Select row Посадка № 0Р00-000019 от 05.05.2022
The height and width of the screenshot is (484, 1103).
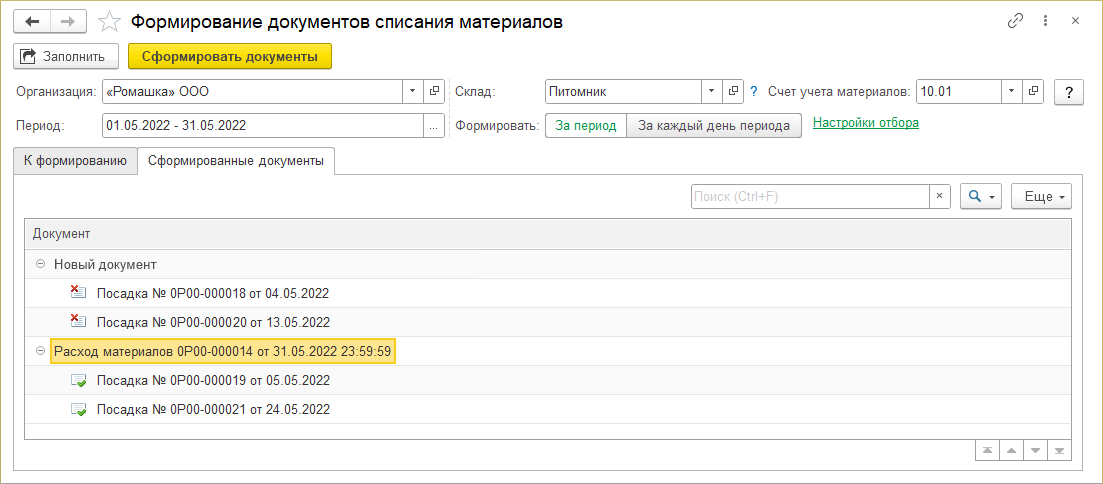pos(213,381)
